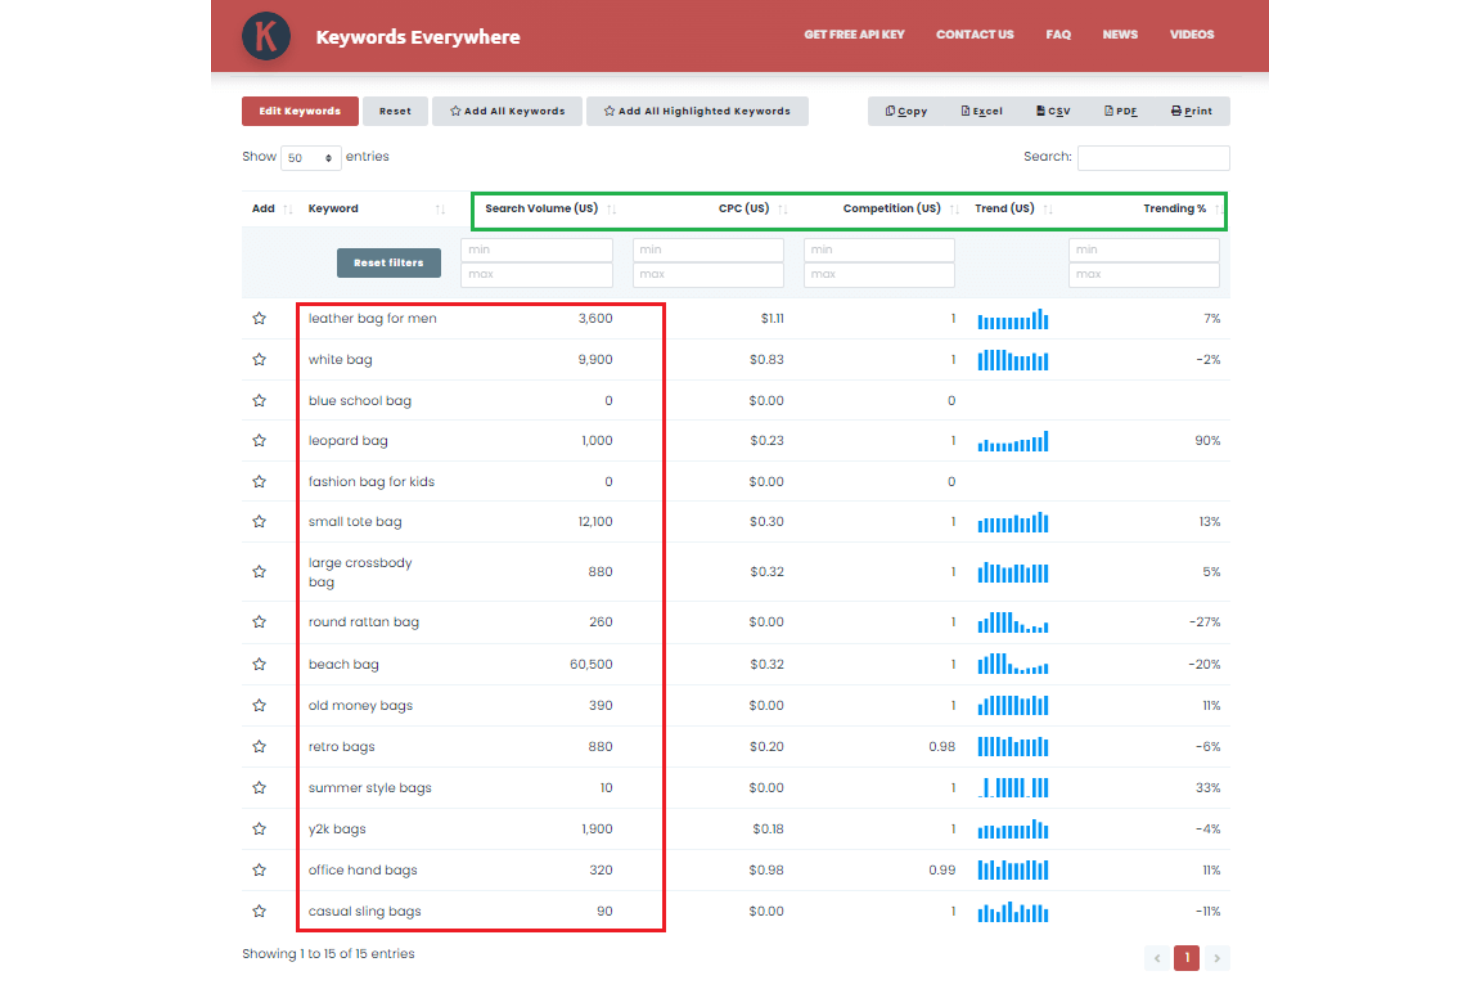Open the Show entries dropdown
Screen dimensions: 1480x987
[311, 157]
